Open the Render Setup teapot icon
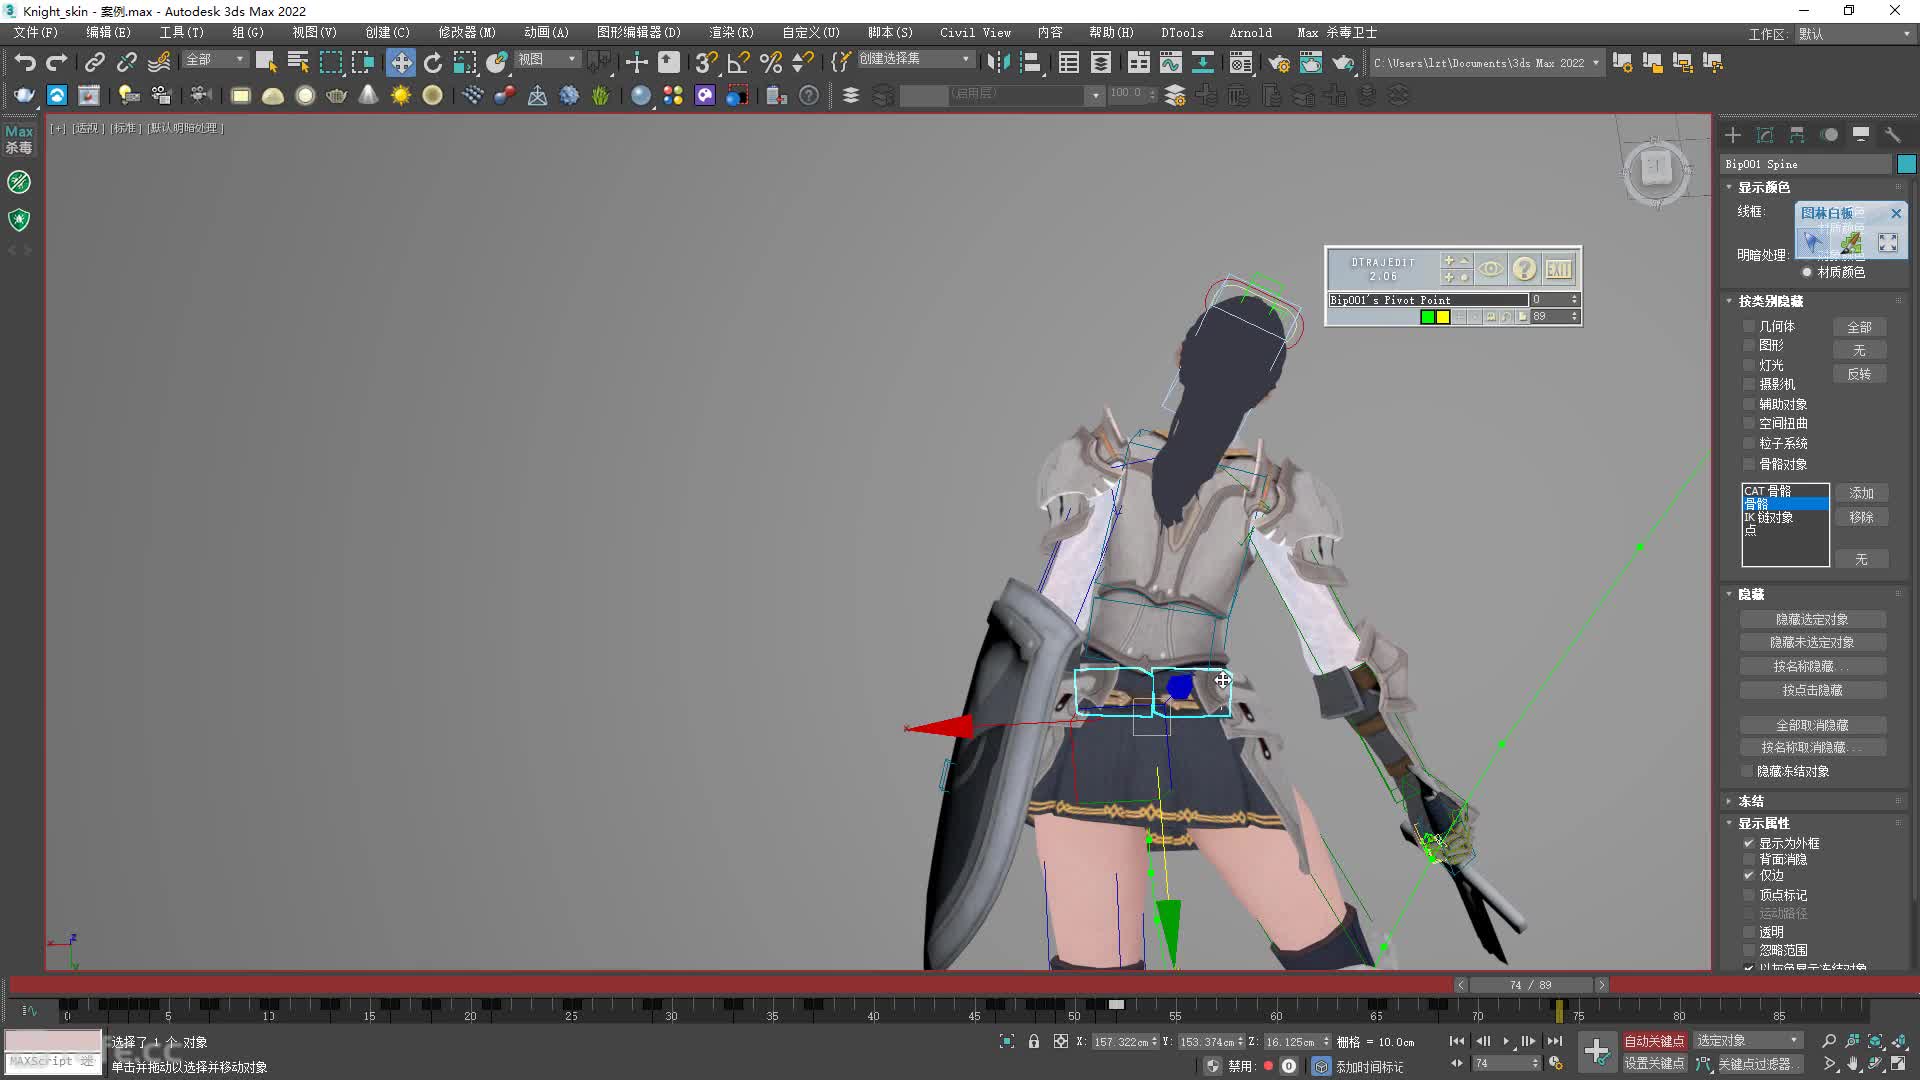 click(x=1278, y=62)
